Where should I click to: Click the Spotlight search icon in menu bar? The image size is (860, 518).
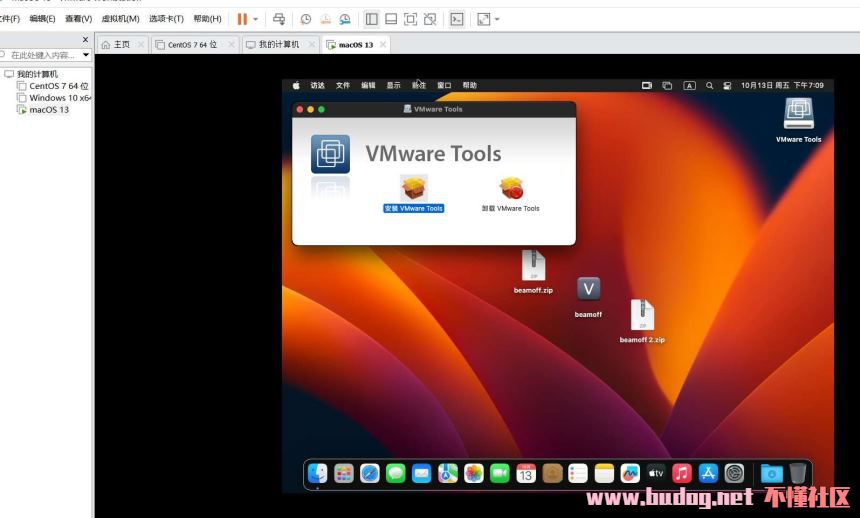pyautogui.click(x=709, y=86)
